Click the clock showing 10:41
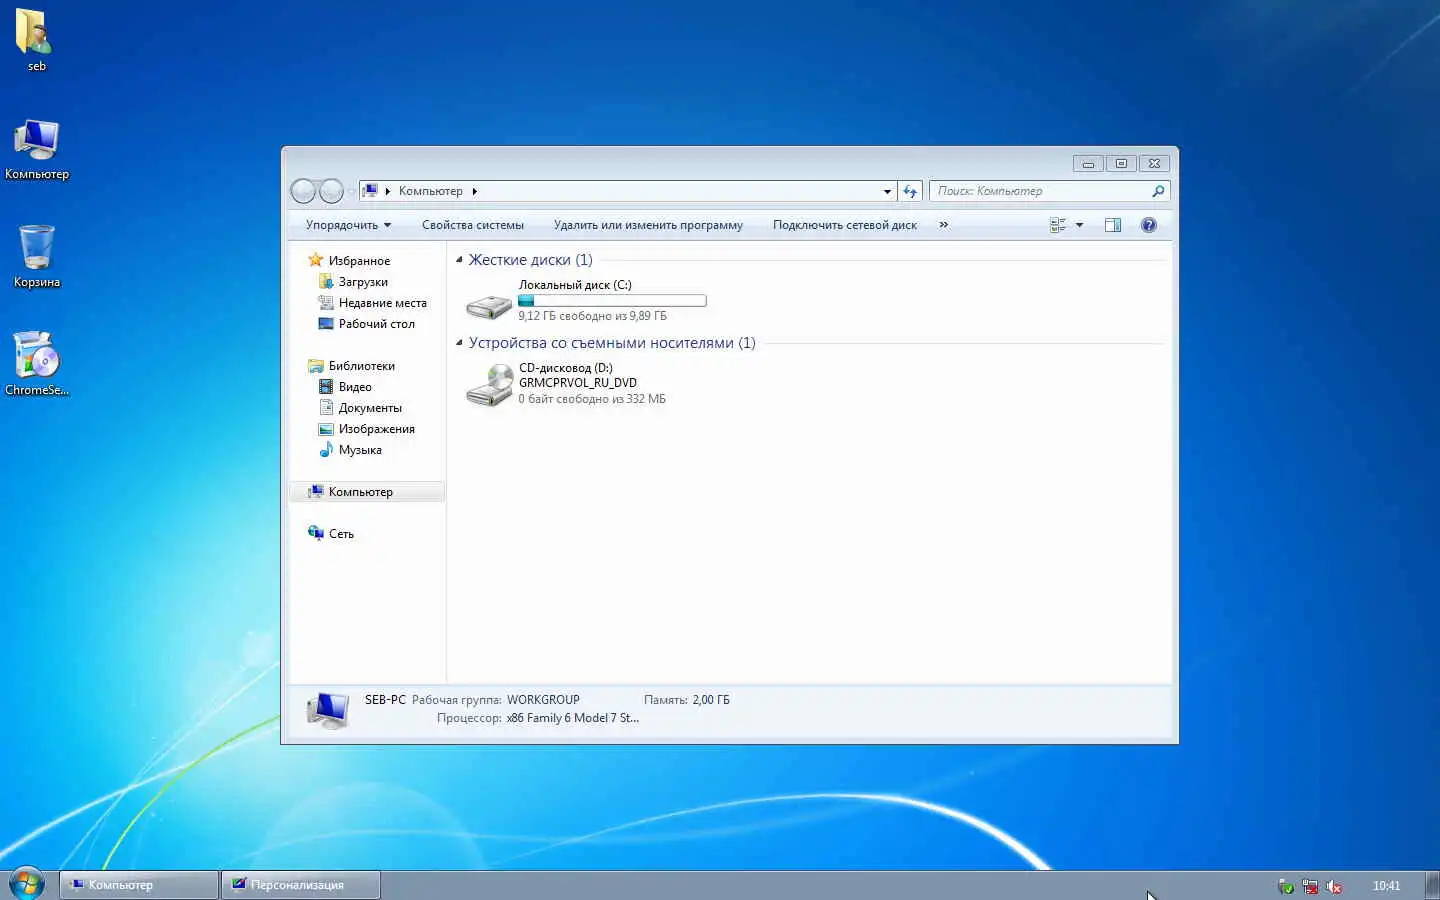Viewport: 1440px width, 900px height. tap(1386, 886)
